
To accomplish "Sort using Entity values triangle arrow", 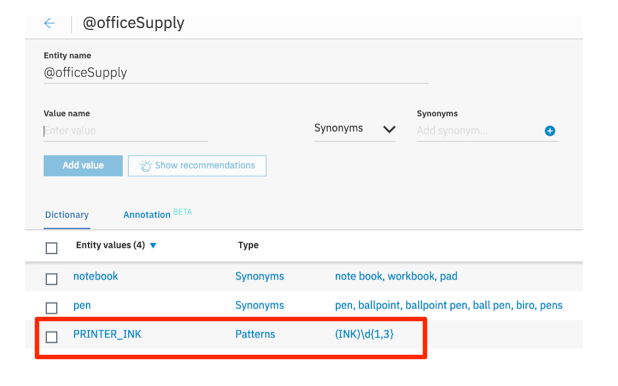I will click(x=153, y=246).
